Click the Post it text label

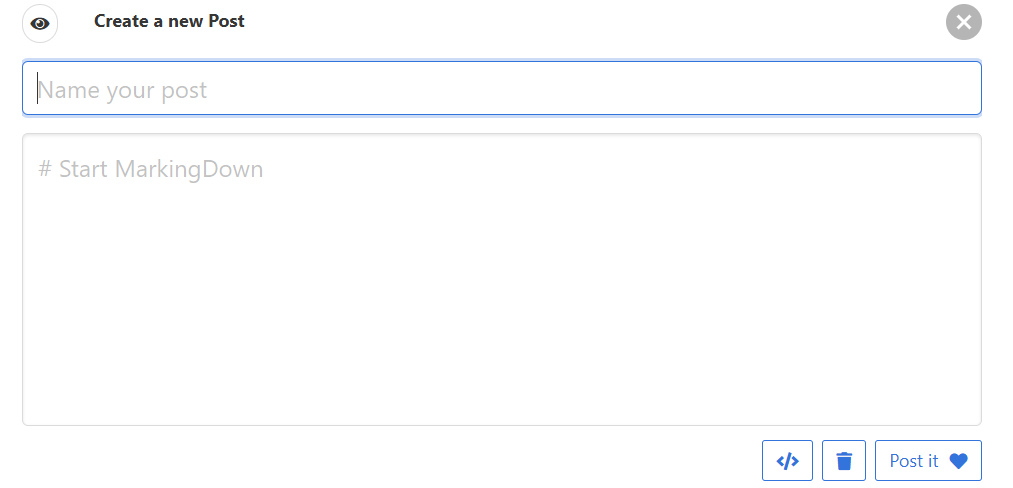(914, 461)
